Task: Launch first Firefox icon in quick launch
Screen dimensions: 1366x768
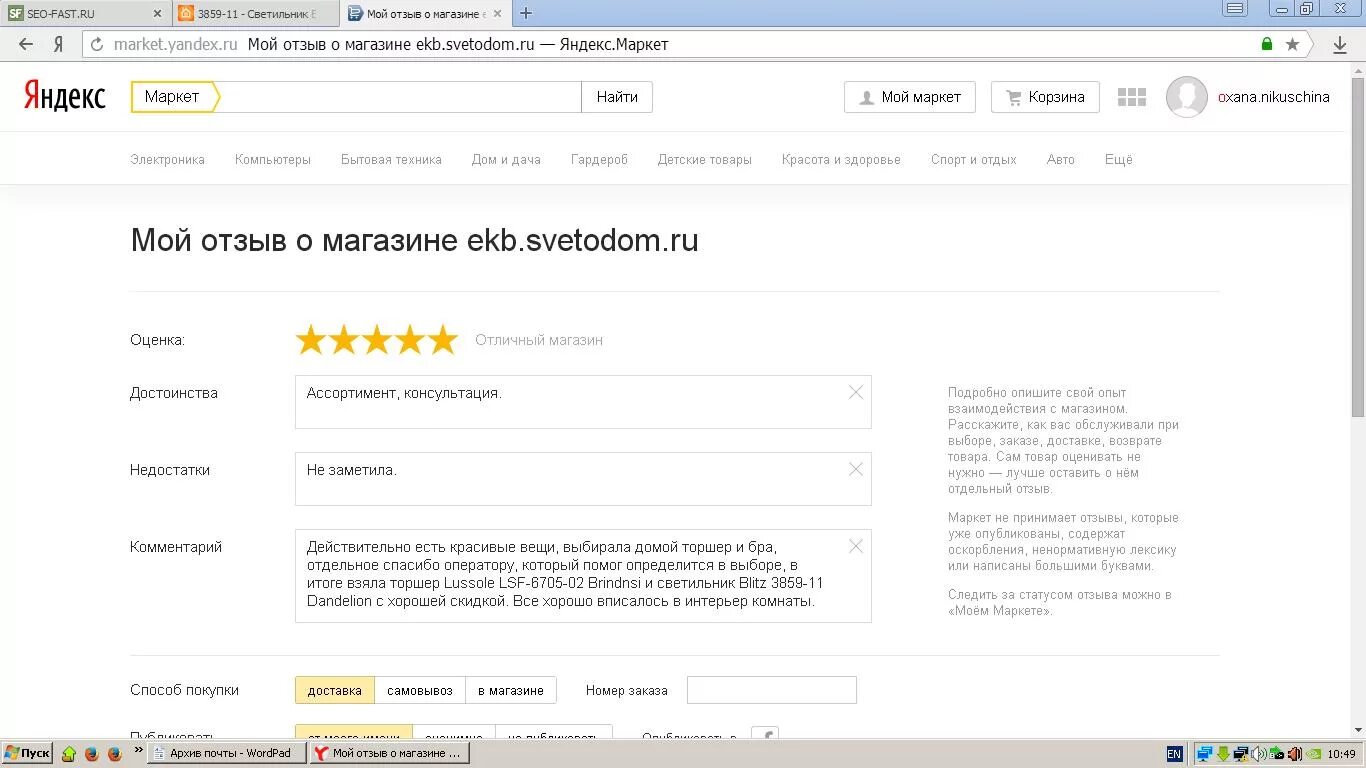Action: click(92, 754)
